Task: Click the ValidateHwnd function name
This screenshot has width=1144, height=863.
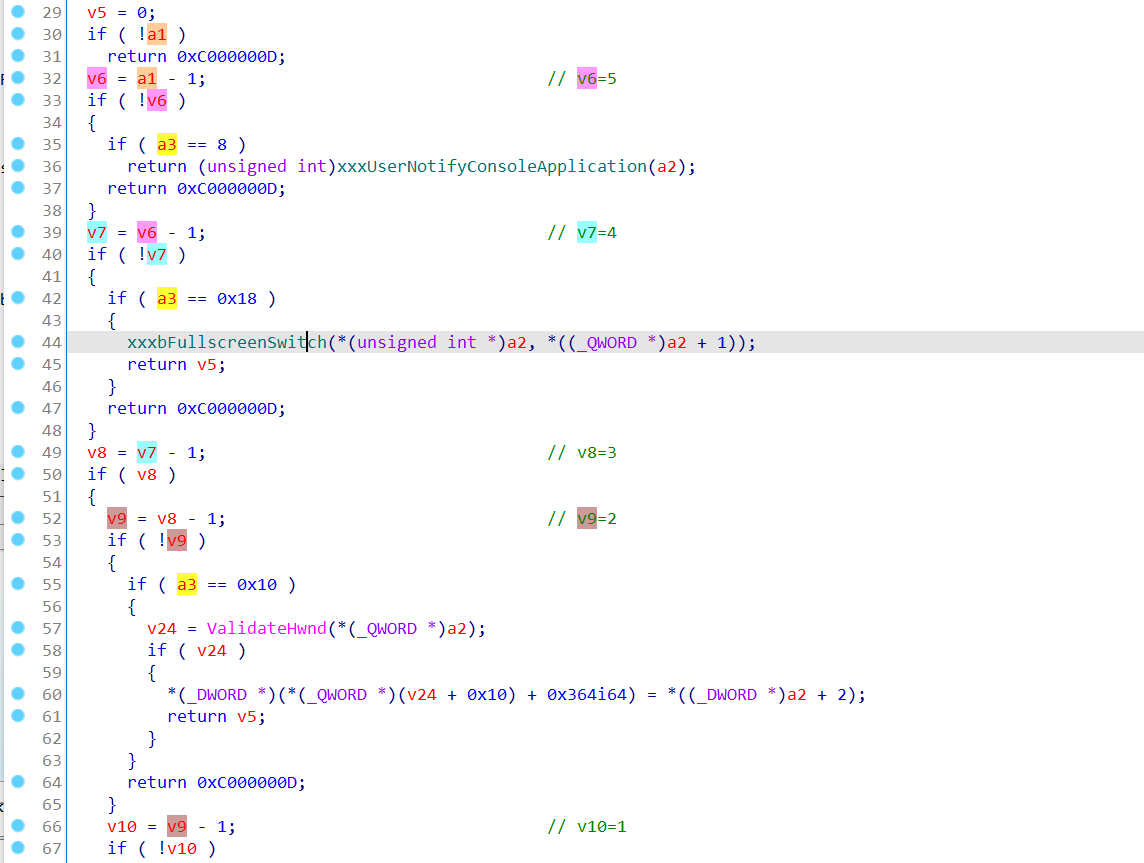Action: point(266,628)
